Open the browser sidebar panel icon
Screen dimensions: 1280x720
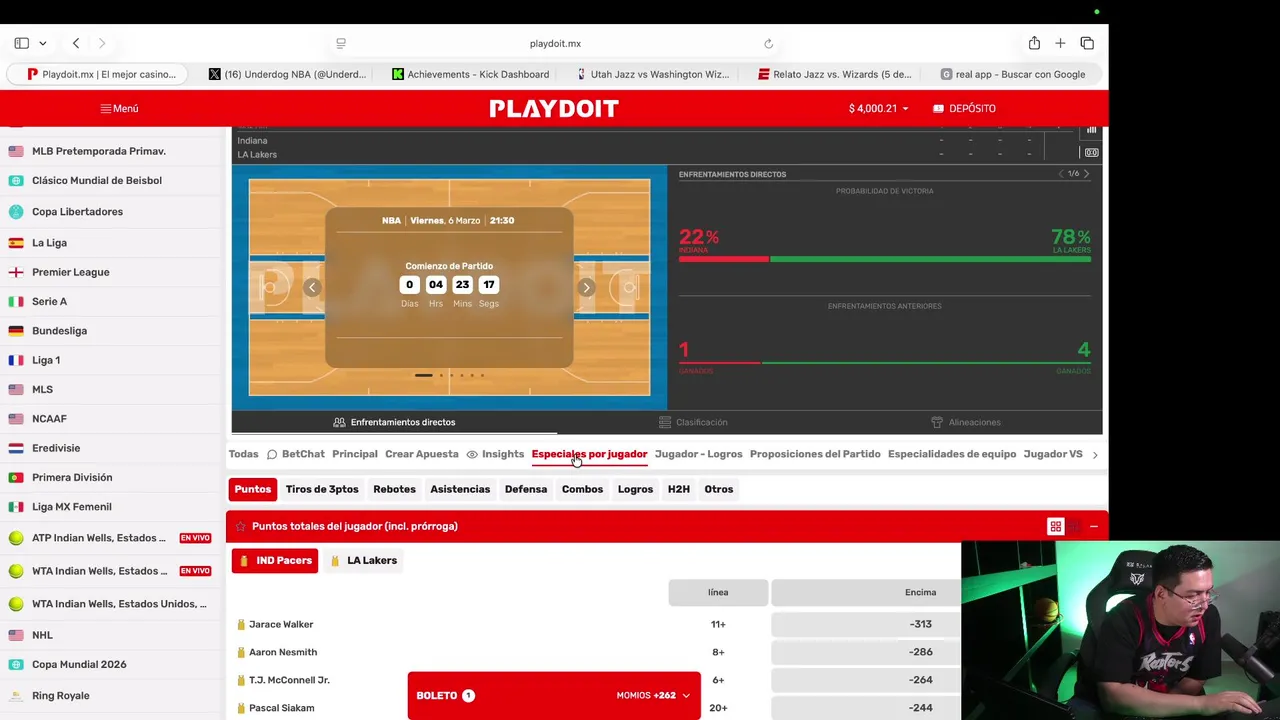pyautogui.click(x=21, y=43)
